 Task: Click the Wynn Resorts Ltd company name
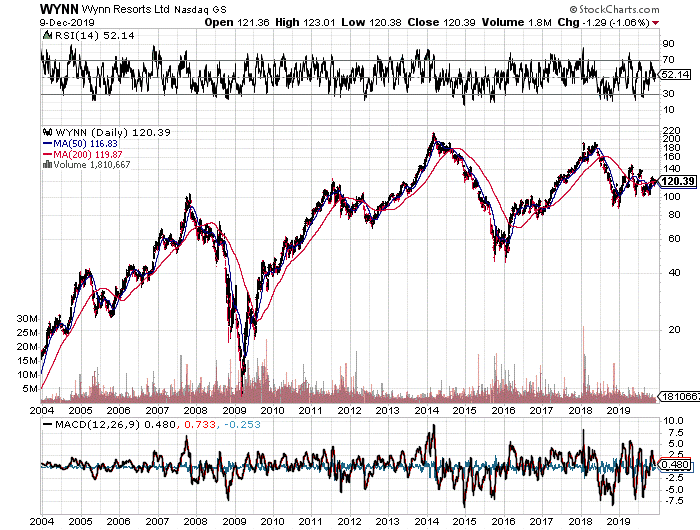point(125,9)
